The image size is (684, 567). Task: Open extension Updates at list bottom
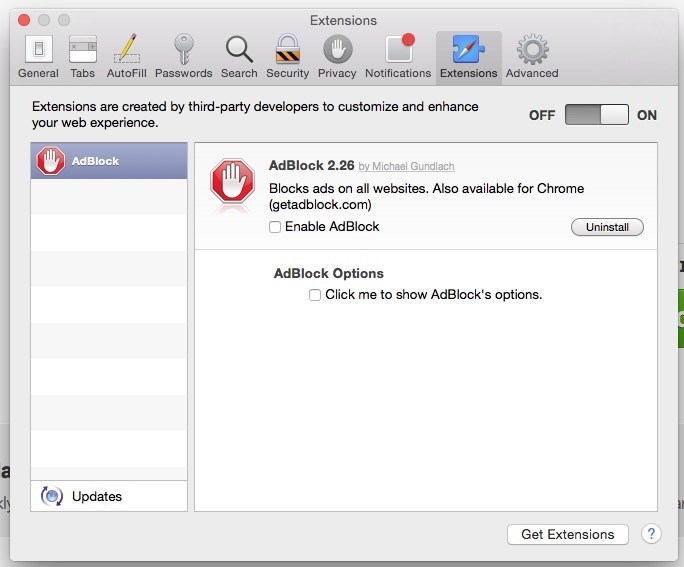(109, 496)
